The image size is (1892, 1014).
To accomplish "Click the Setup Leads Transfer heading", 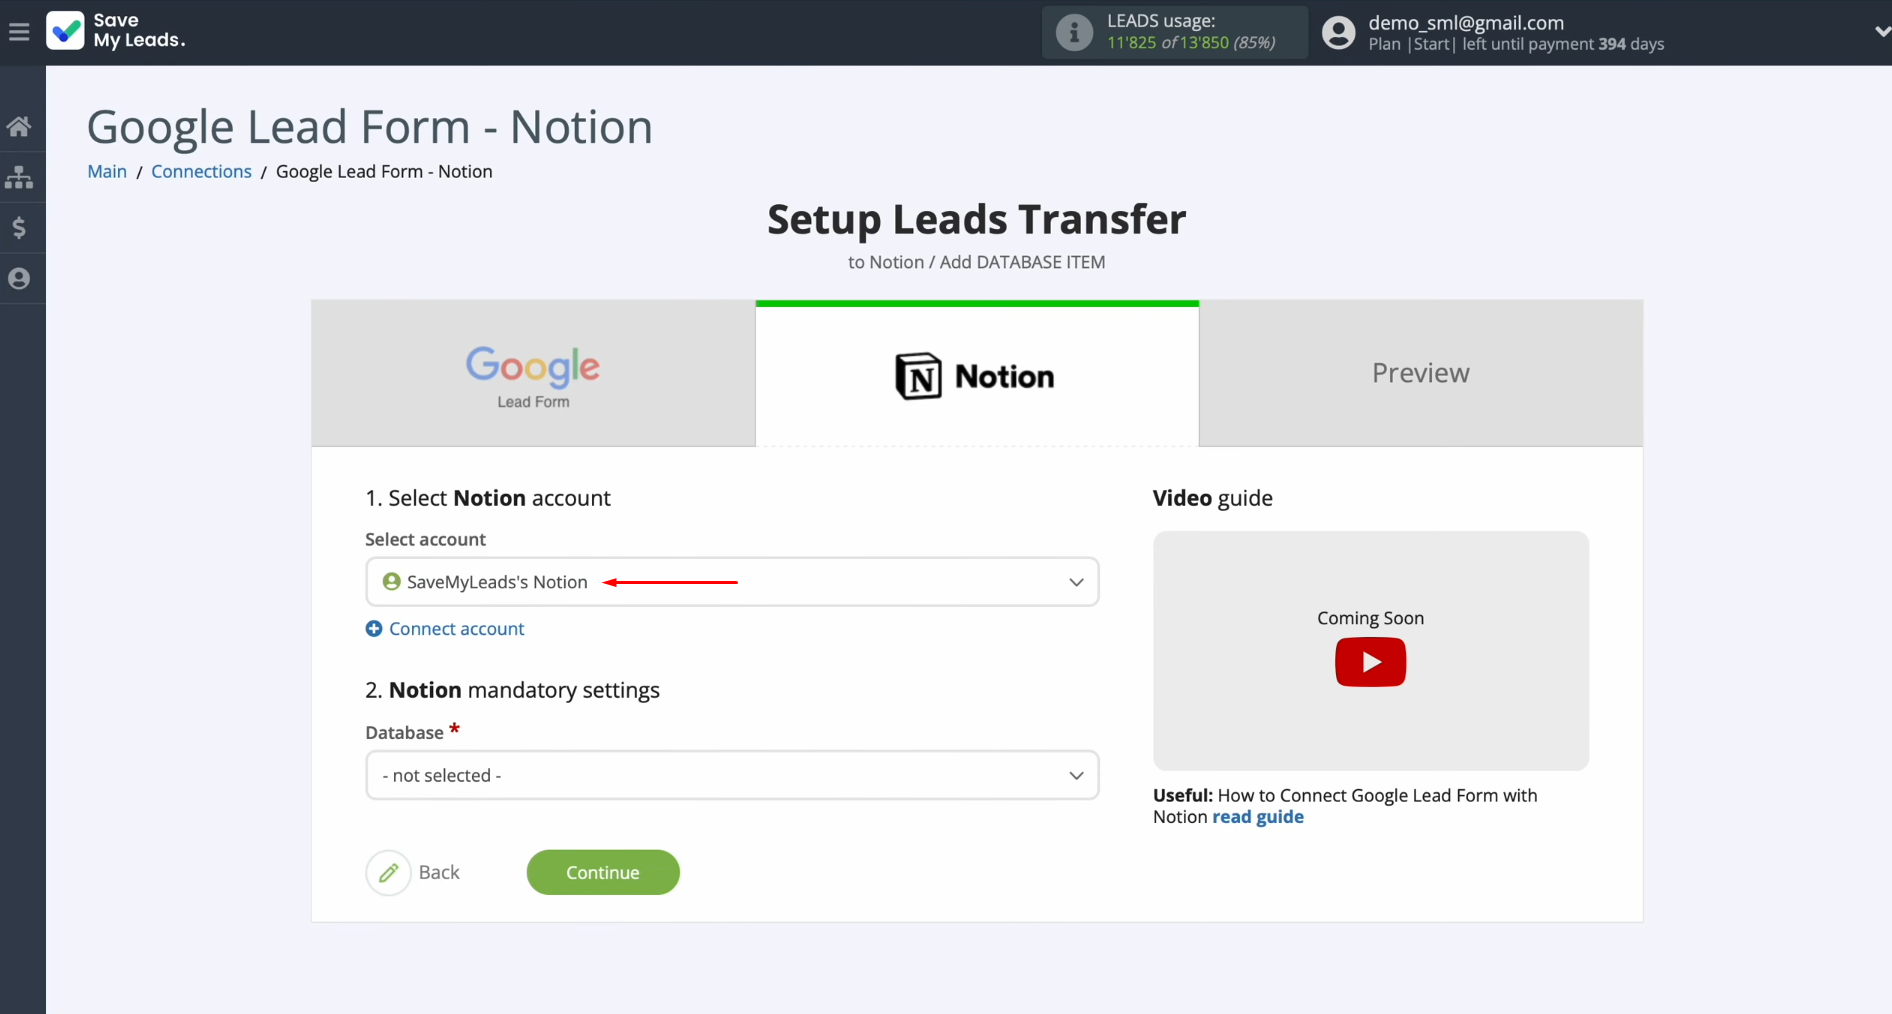I will point(976,220).
